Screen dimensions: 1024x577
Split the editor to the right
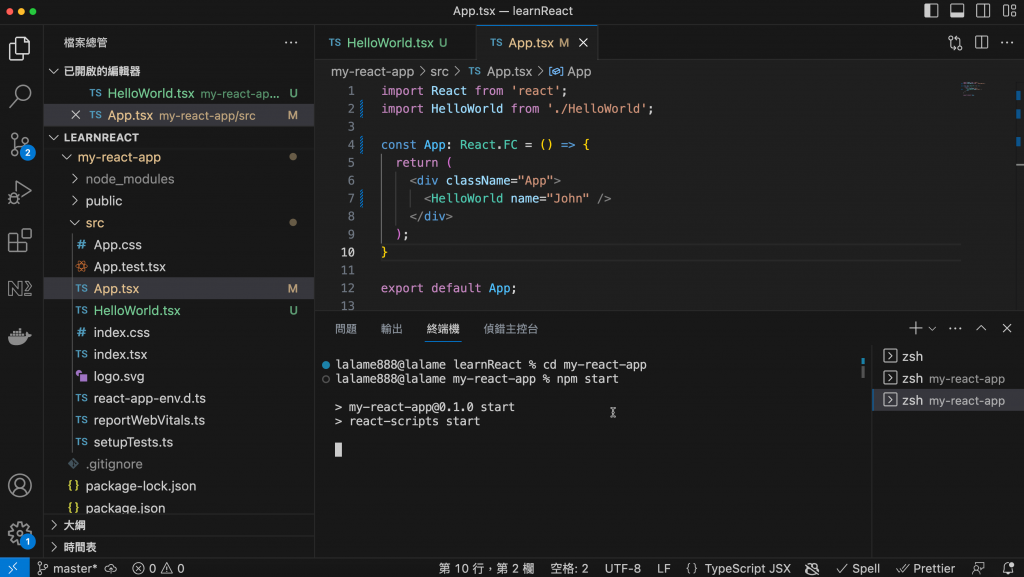pyautogui.click(x=981, y=42)
